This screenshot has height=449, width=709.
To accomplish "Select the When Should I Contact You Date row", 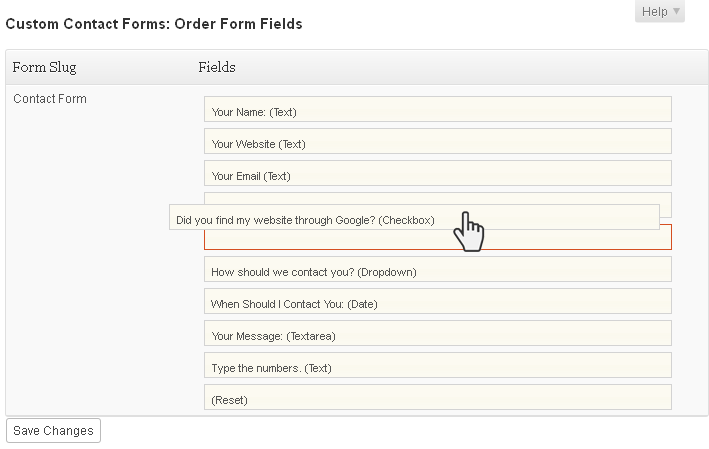I will [x=438, y=301].
